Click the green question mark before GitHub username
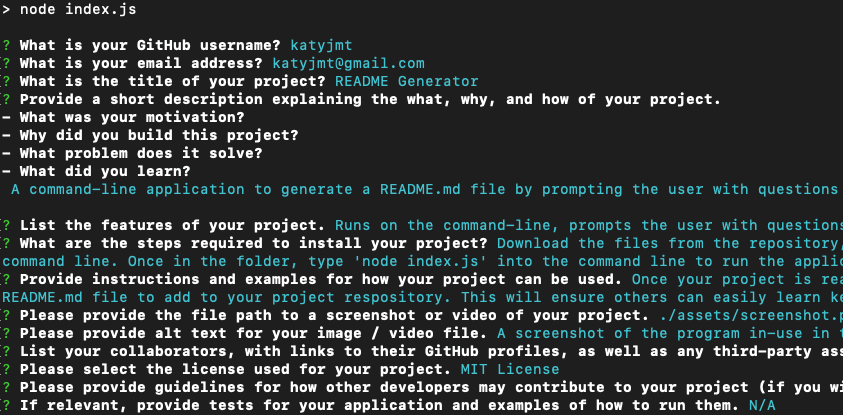The image size is (843, 415). pyautogui.click(x=6, y=46)
